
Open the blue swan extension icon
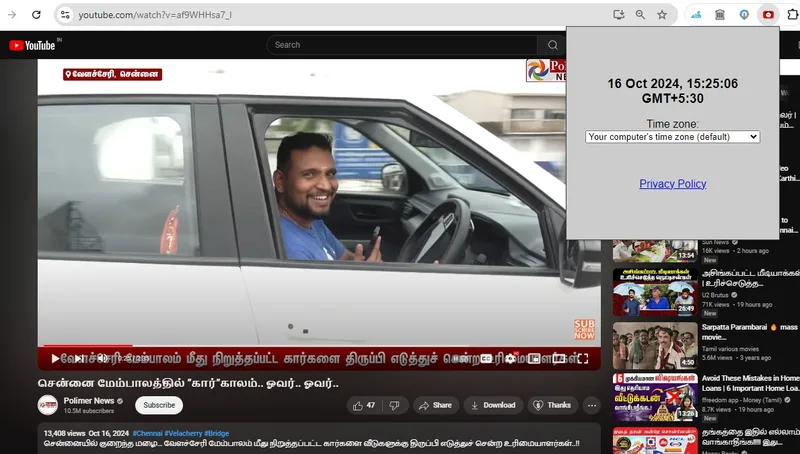pos(696,15)
